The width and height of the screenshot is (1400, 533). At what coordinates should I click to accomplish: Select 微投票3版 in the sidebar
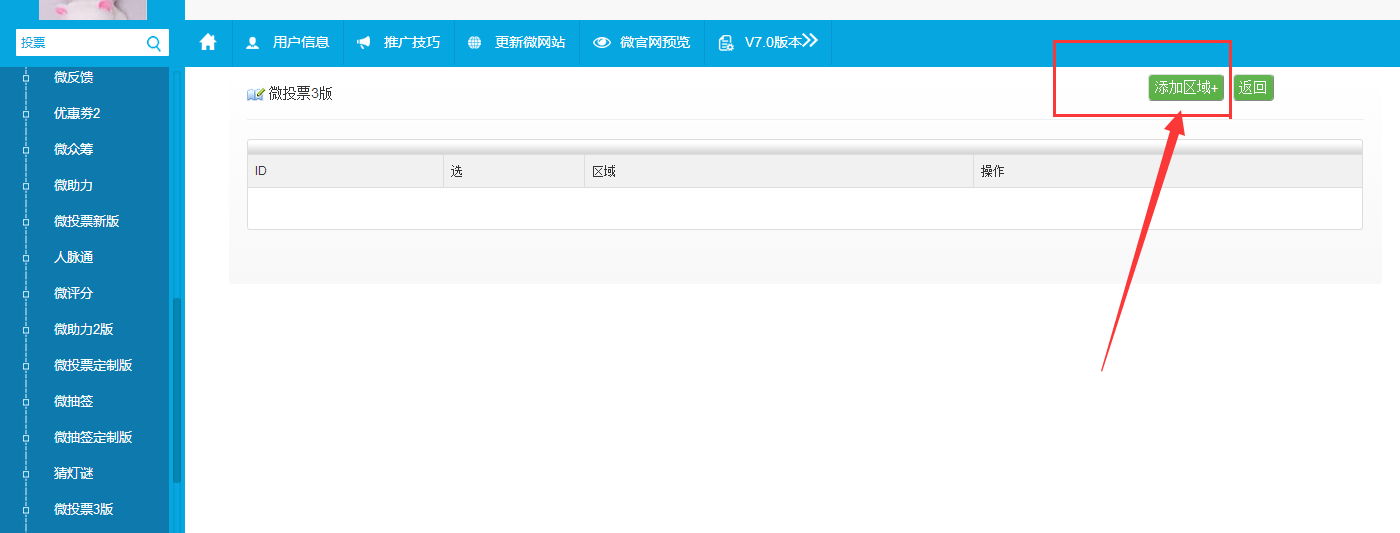[84, 509]
